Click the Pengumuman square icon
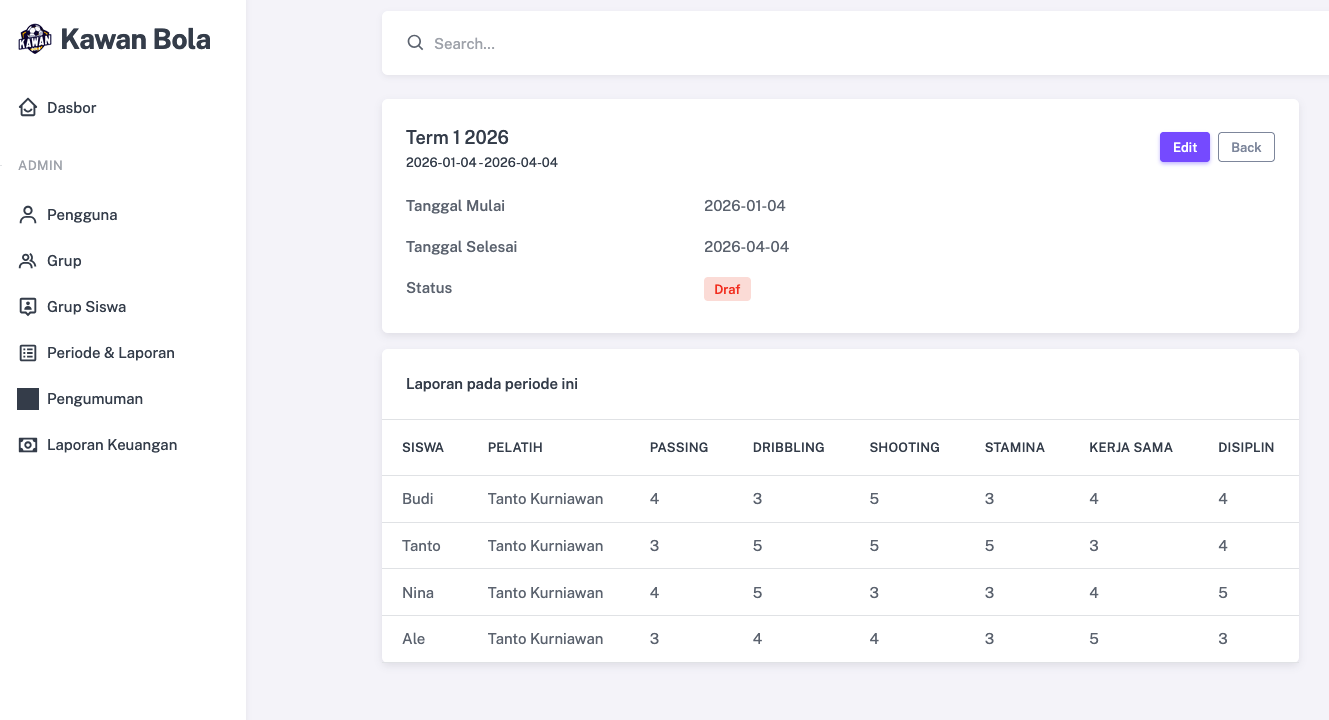 pyautogui.click(x=28, y=399)
